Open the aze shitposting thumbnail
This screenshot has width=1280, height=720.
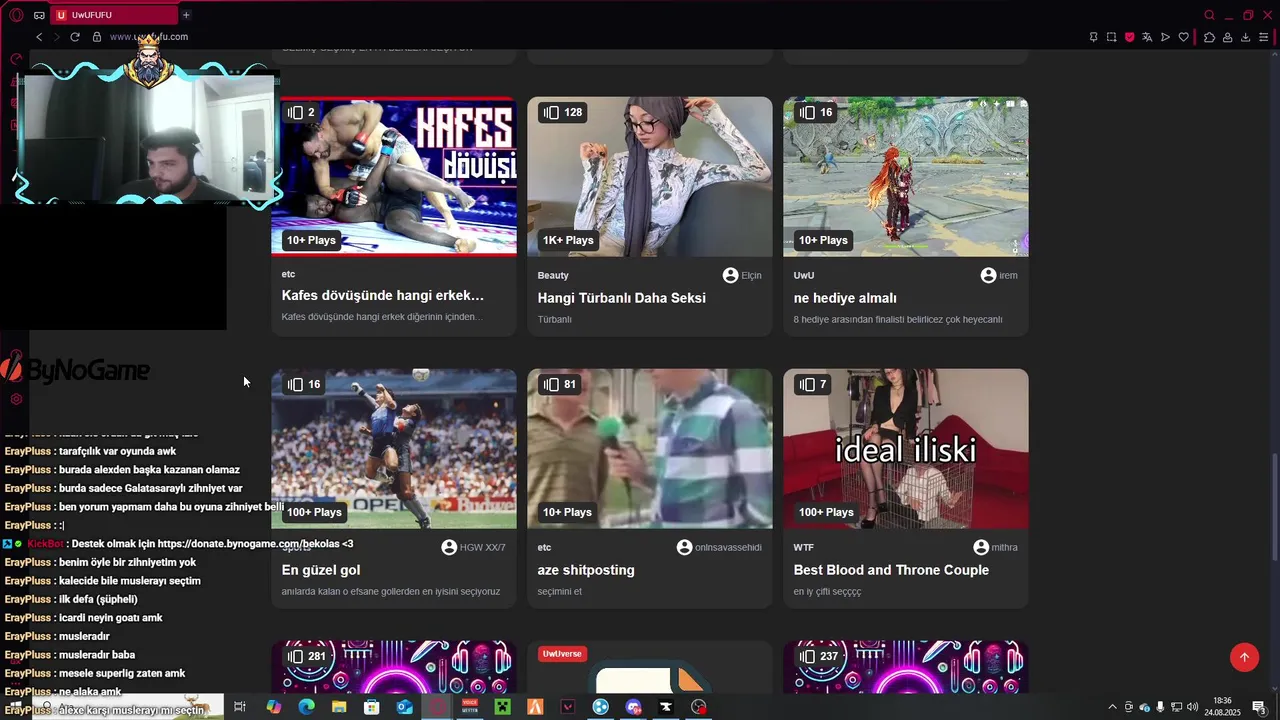(650, 449)
